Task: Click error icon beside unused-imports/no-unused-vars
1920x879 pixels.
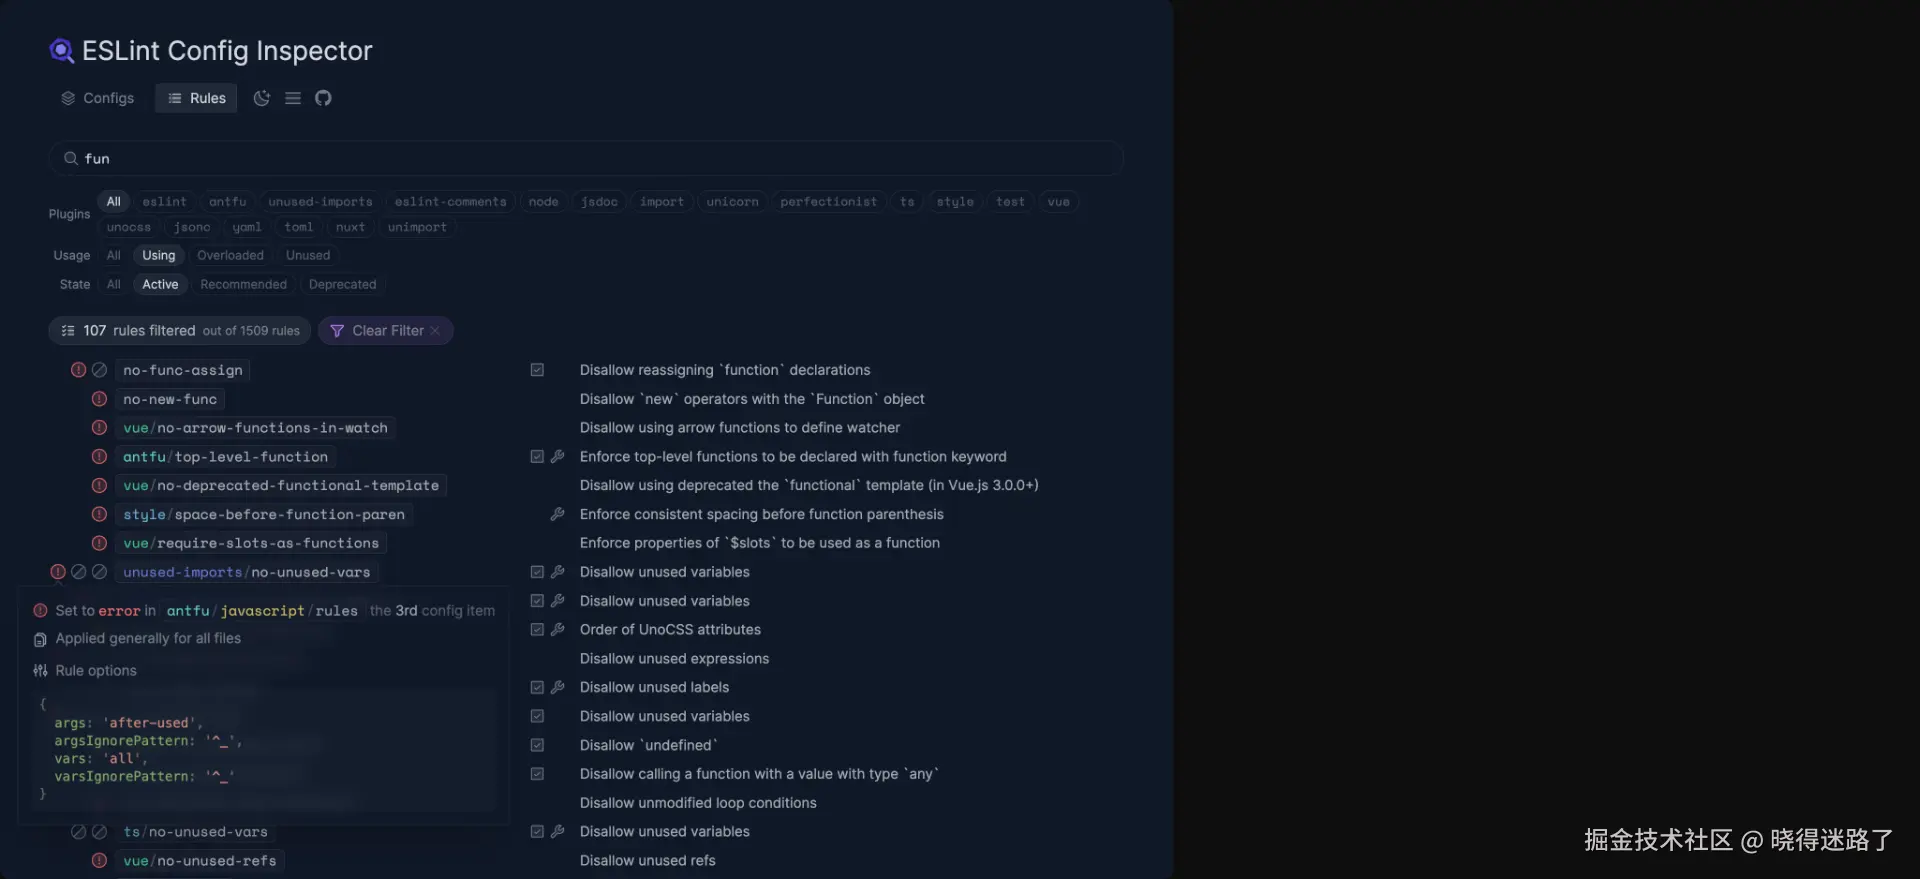Action: click(x=58, y=572)
